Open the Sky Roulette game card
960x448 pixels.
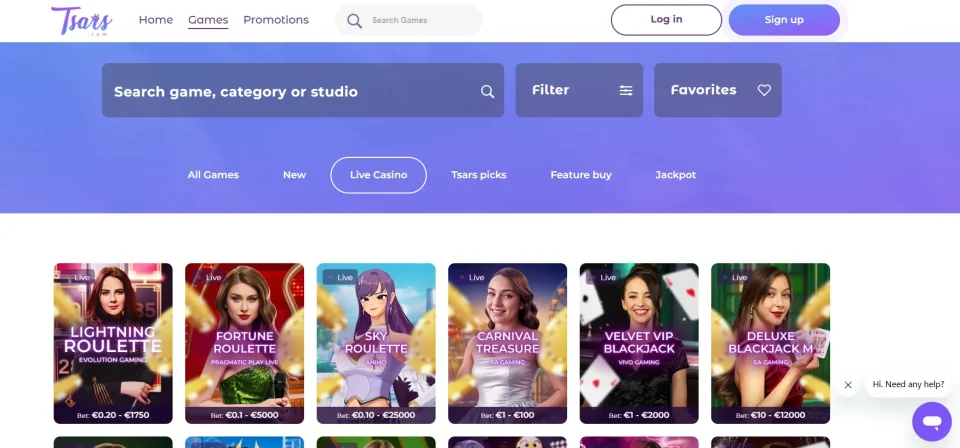click(376, 343)
